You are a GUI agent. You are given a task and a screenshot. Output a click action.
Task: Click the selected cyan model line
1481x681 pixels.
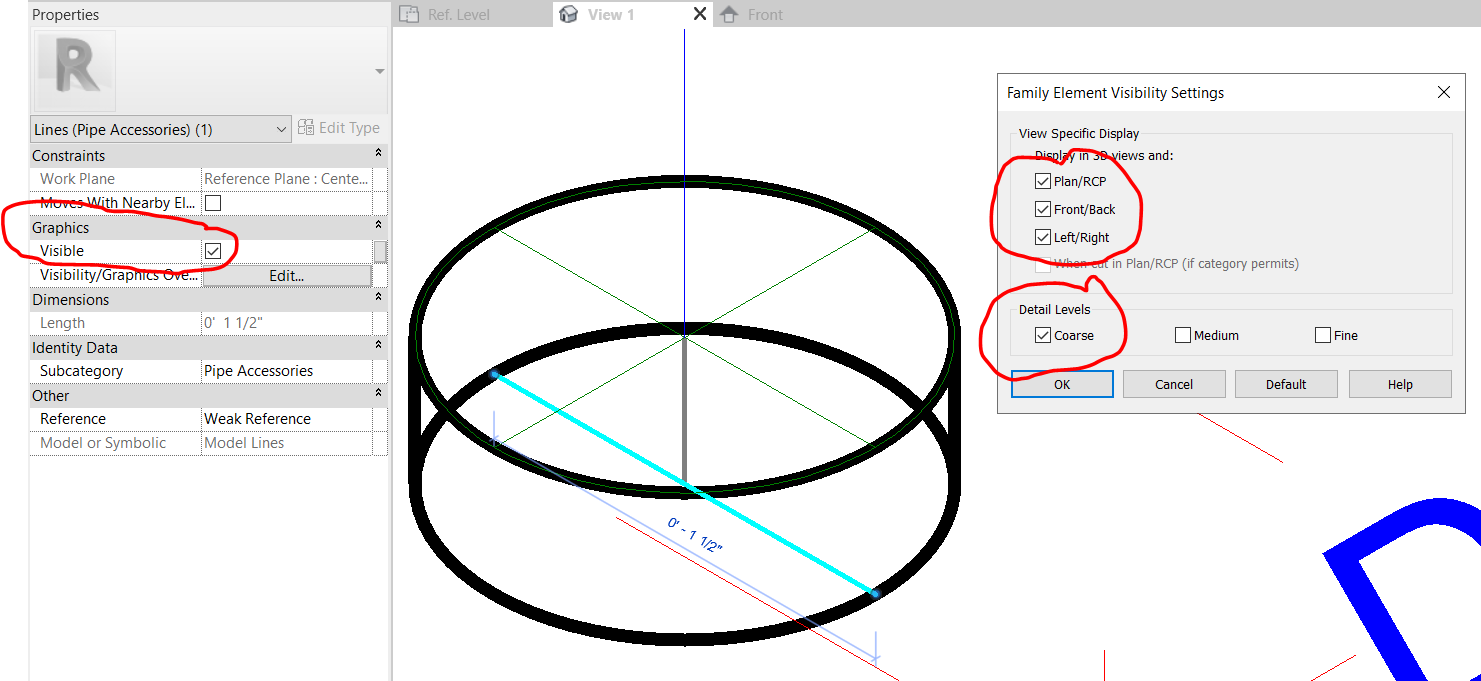pyautogui.click(x=684, y=484)
